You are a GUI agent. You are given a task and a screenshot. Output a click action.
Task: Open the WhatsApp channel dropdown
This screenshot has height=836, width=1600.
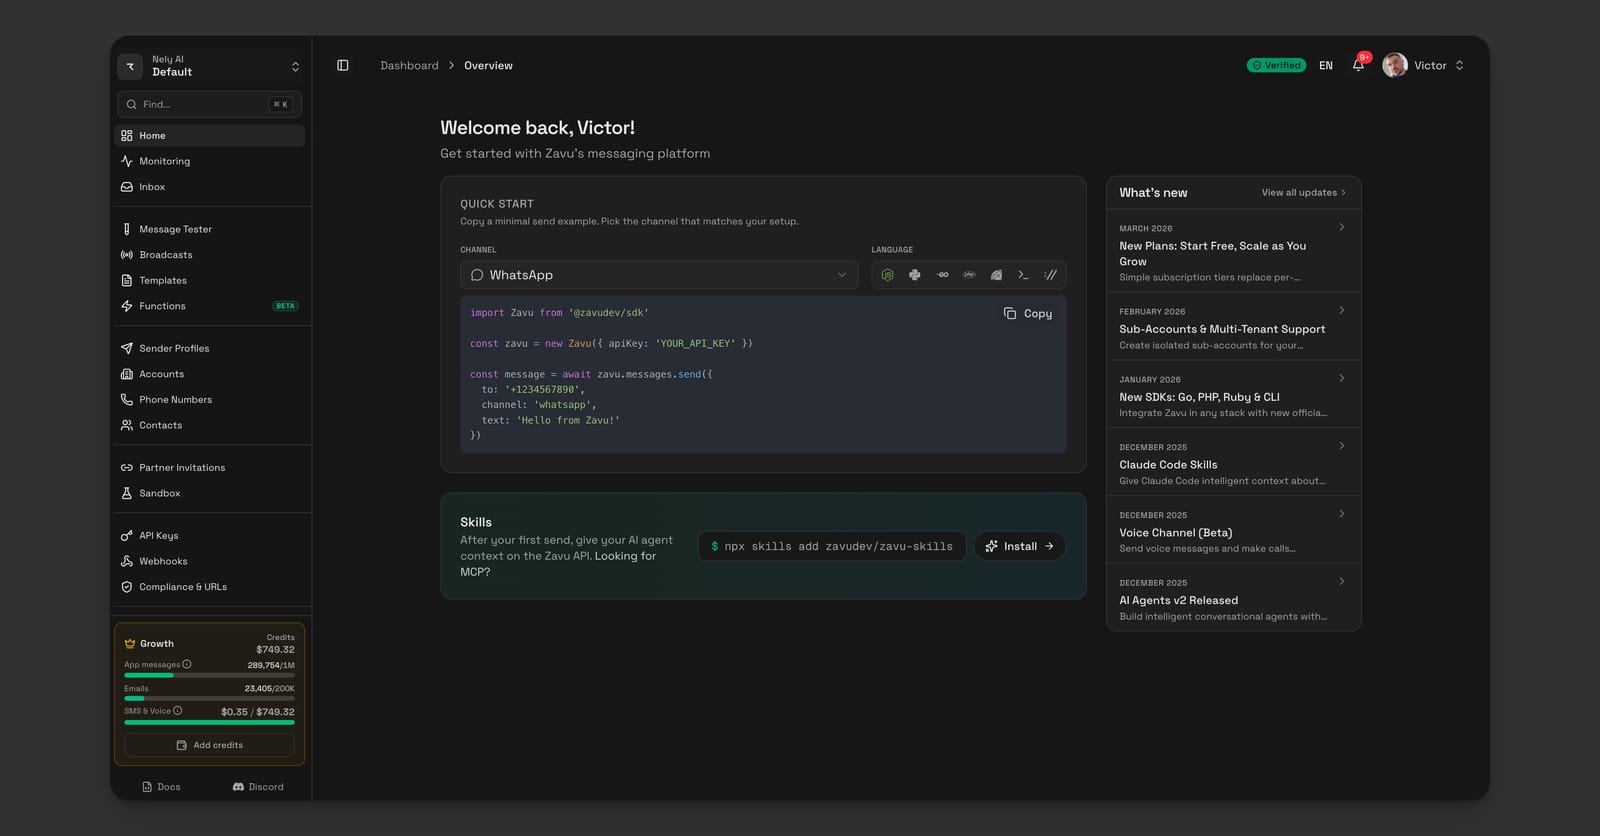point(659,275)
